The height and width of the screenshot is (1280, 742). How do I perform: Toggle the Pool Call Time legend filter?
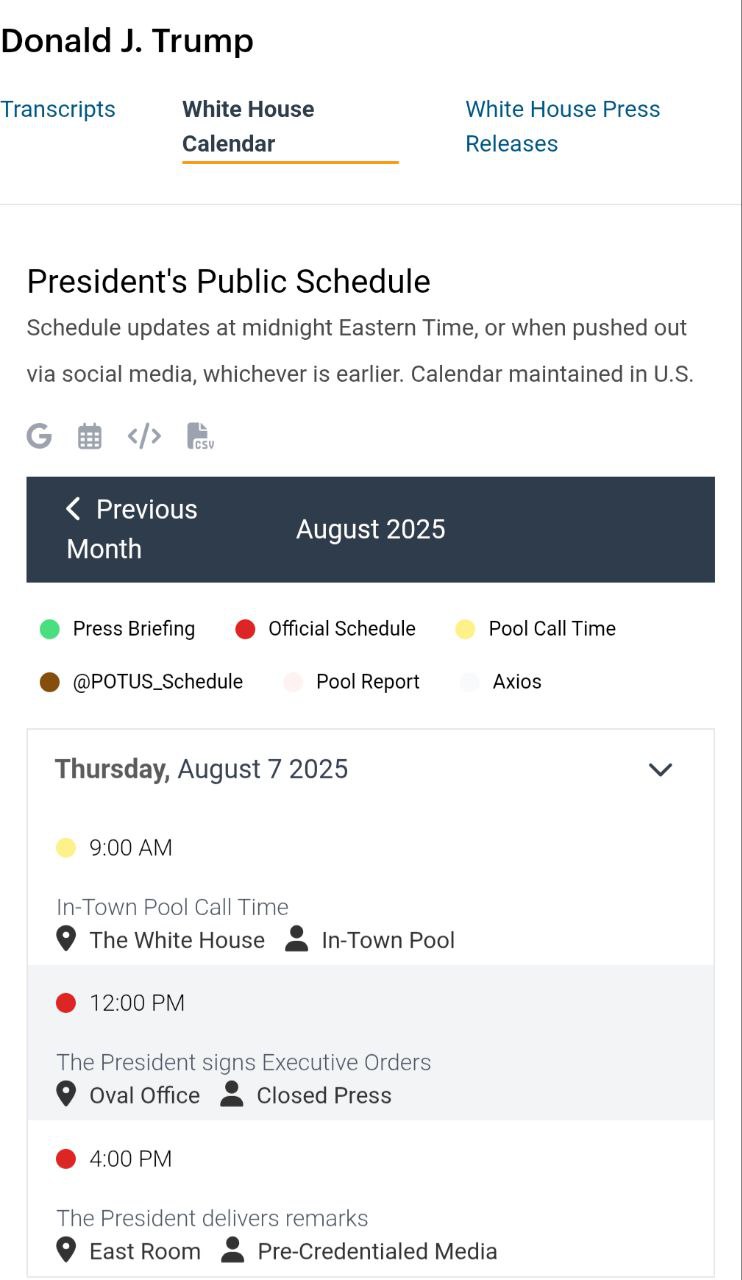pyautogui.click(x=535, y=629)
